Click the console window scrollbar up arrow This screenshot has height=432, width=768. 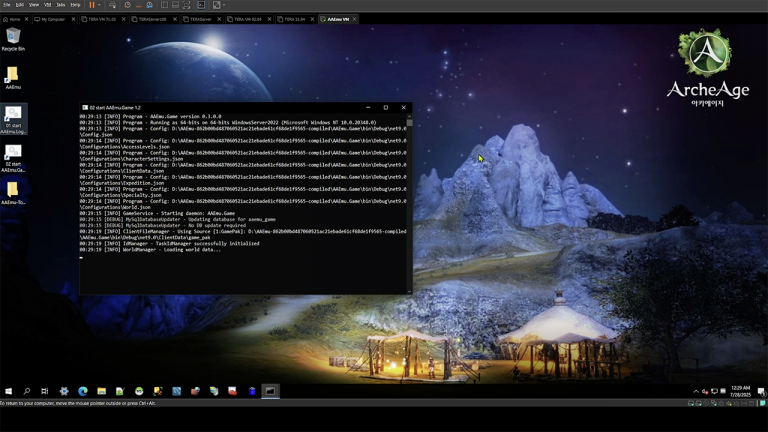pyautogui.click(x=409, y=116)
